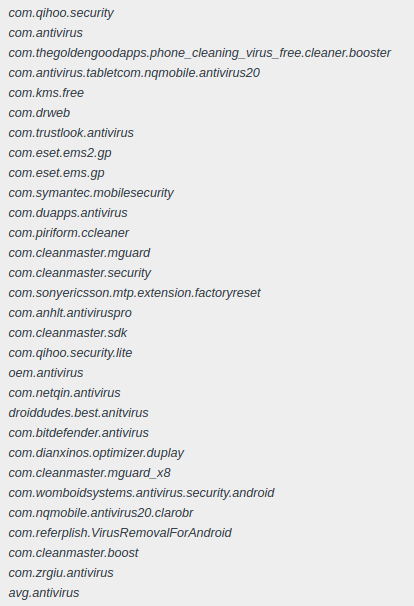This screenshot has height=606, width=414.
Task: Select the sonyericsson factoryreset entry
Action: tap(135, 293)
